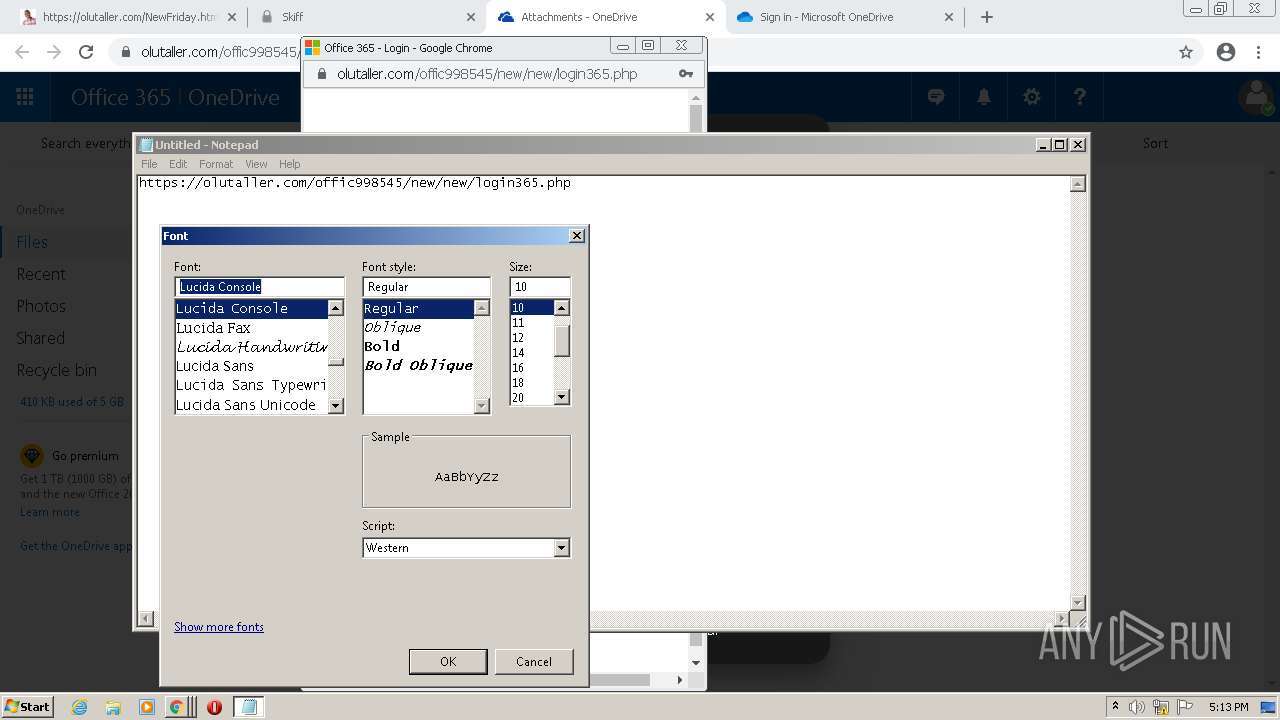Open the Notepad Format menu
Viewport: 1280px width, 720px height.
pyautogui.click(x=216, y=164)
